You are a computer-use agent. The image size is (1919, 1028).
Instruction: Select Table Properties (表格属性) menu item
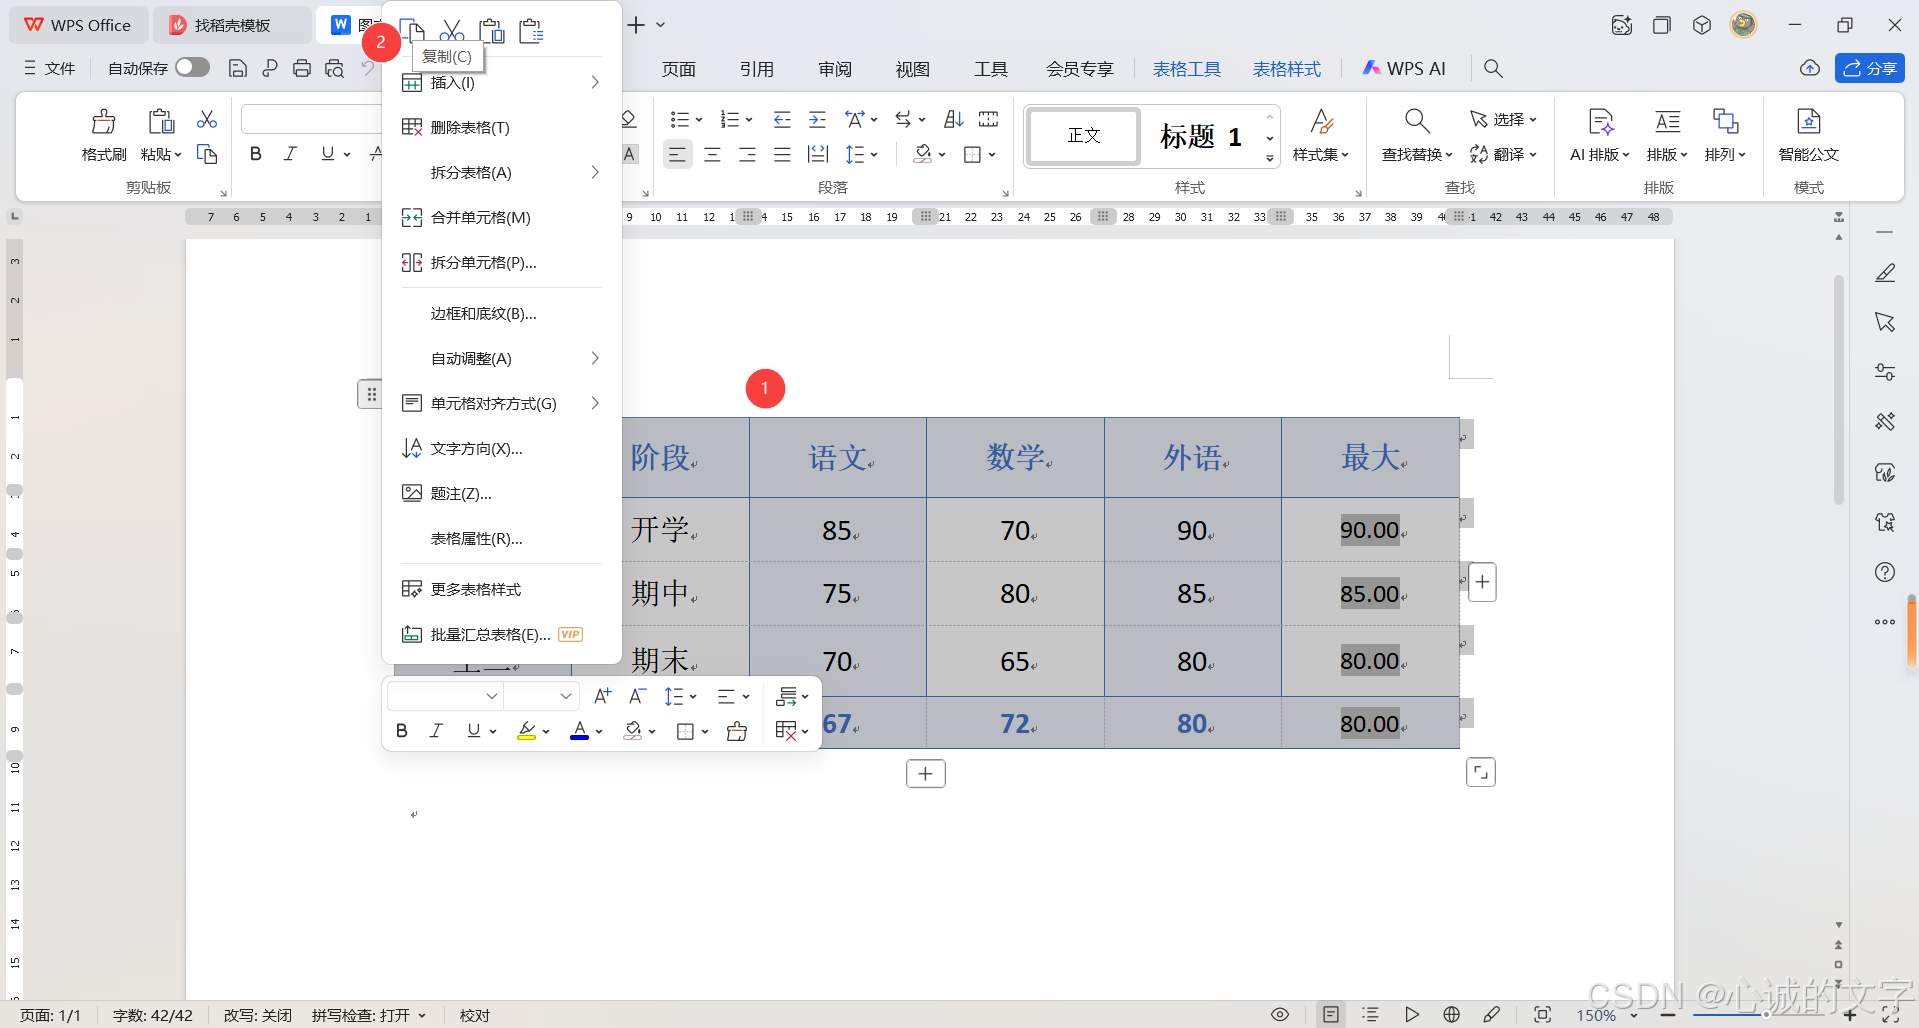point(502,538)
